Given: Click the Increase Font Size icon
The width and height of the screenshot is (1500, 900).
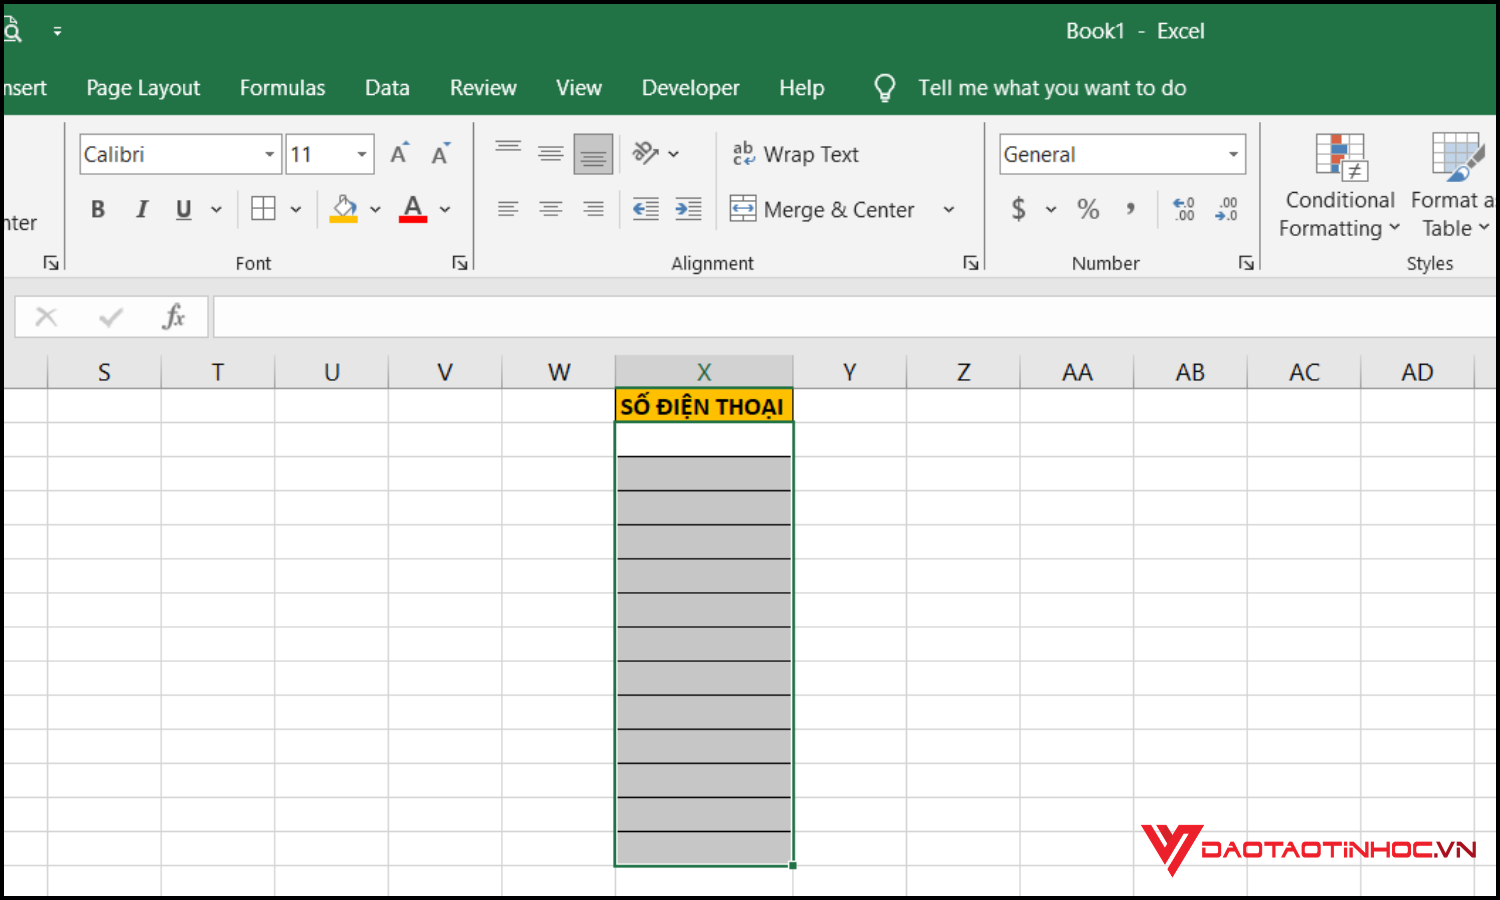Looking at the screenshot, I should 399,154.
